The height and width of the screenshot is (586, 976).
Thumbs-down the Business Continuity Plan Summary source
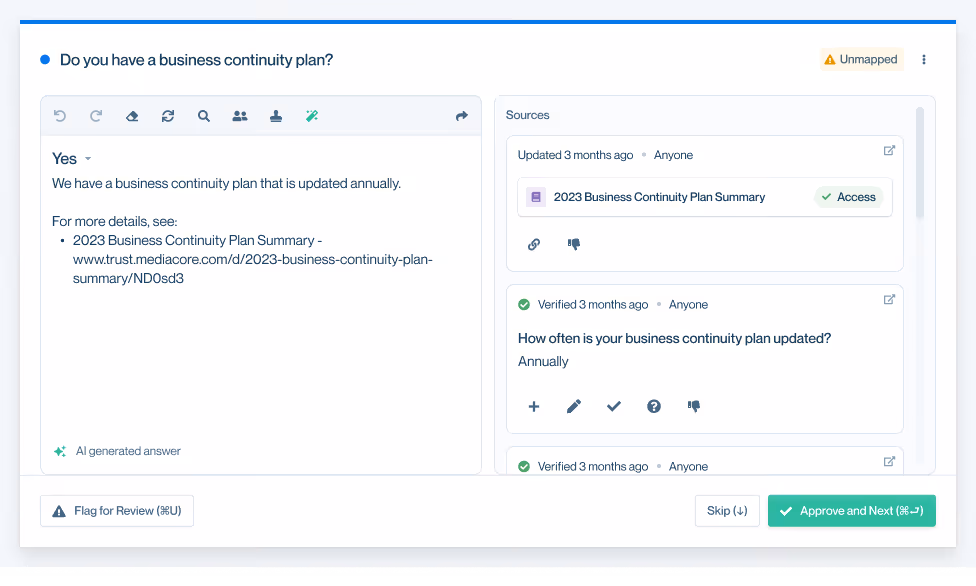(574, 244)
